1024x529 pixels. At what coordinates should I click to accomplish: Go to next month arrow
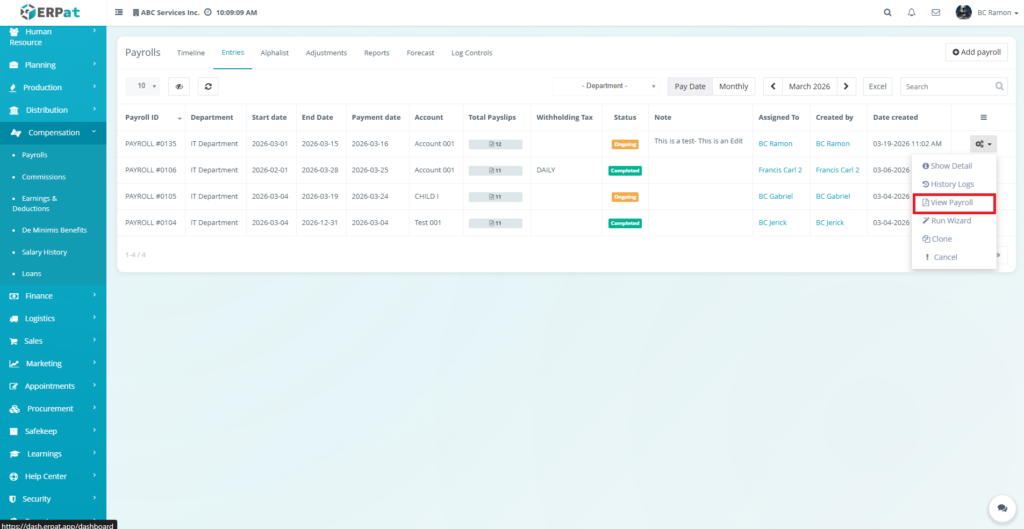click(x=847, y=87)
